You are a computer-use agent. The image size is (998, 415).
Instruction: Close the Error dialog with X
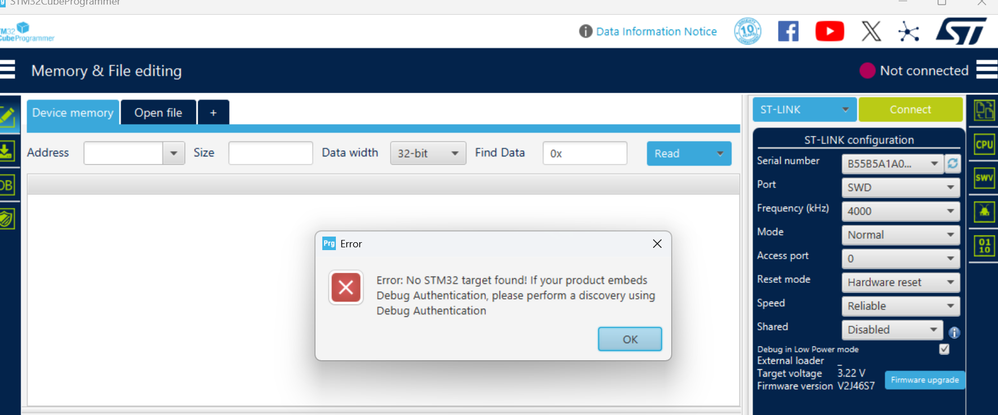point(657,244)
